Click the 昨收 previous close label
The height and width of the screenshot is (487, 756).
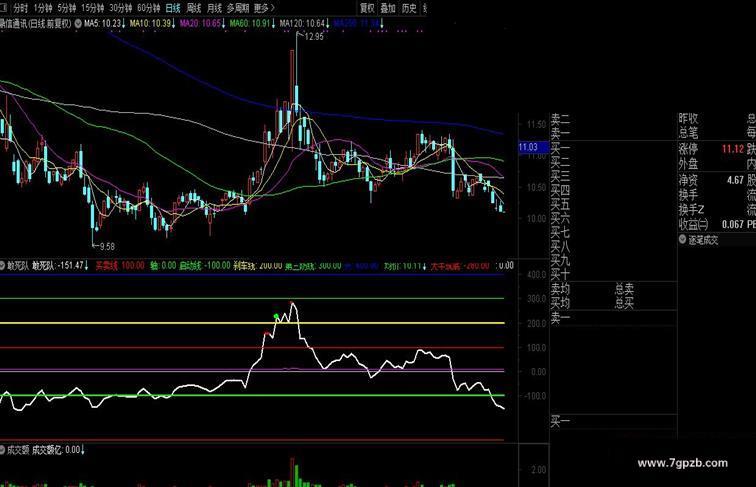click(688, 118)
